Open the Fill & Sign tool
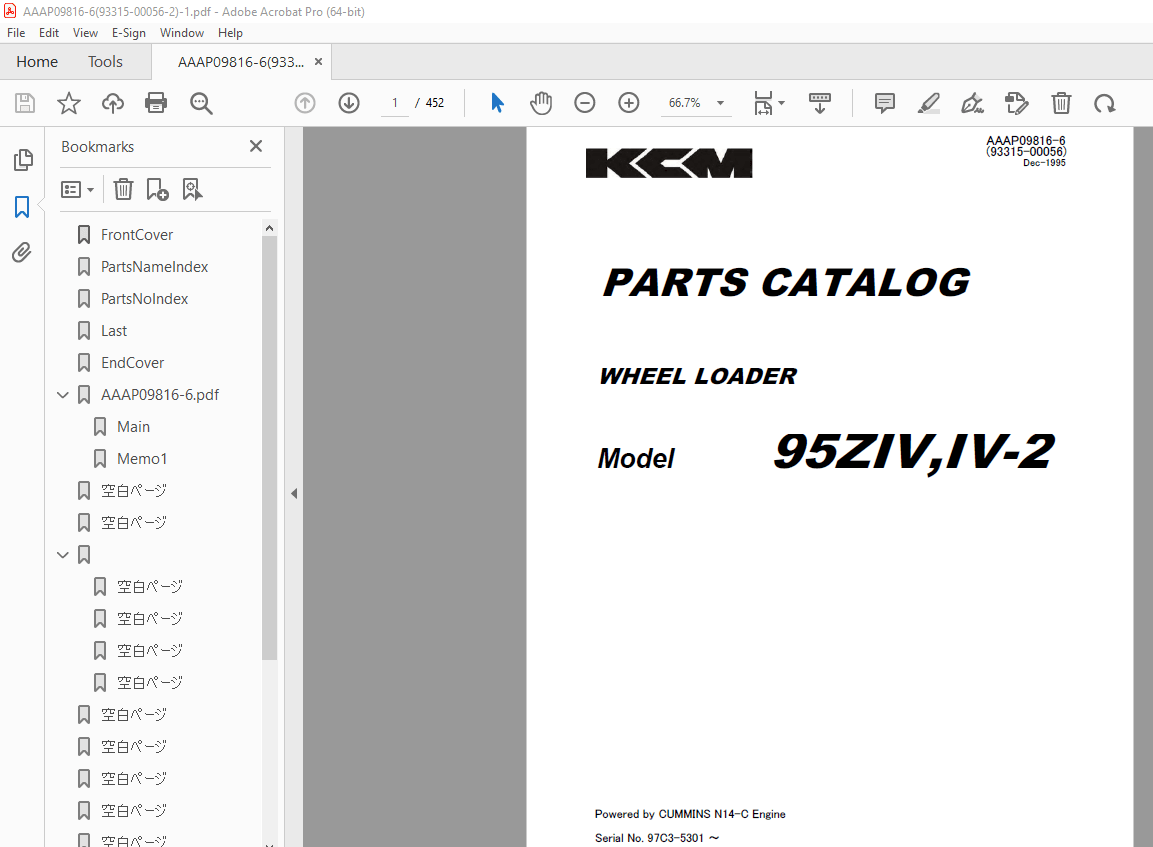This screenshot has width=1153, height=847. tap(971, 103)
